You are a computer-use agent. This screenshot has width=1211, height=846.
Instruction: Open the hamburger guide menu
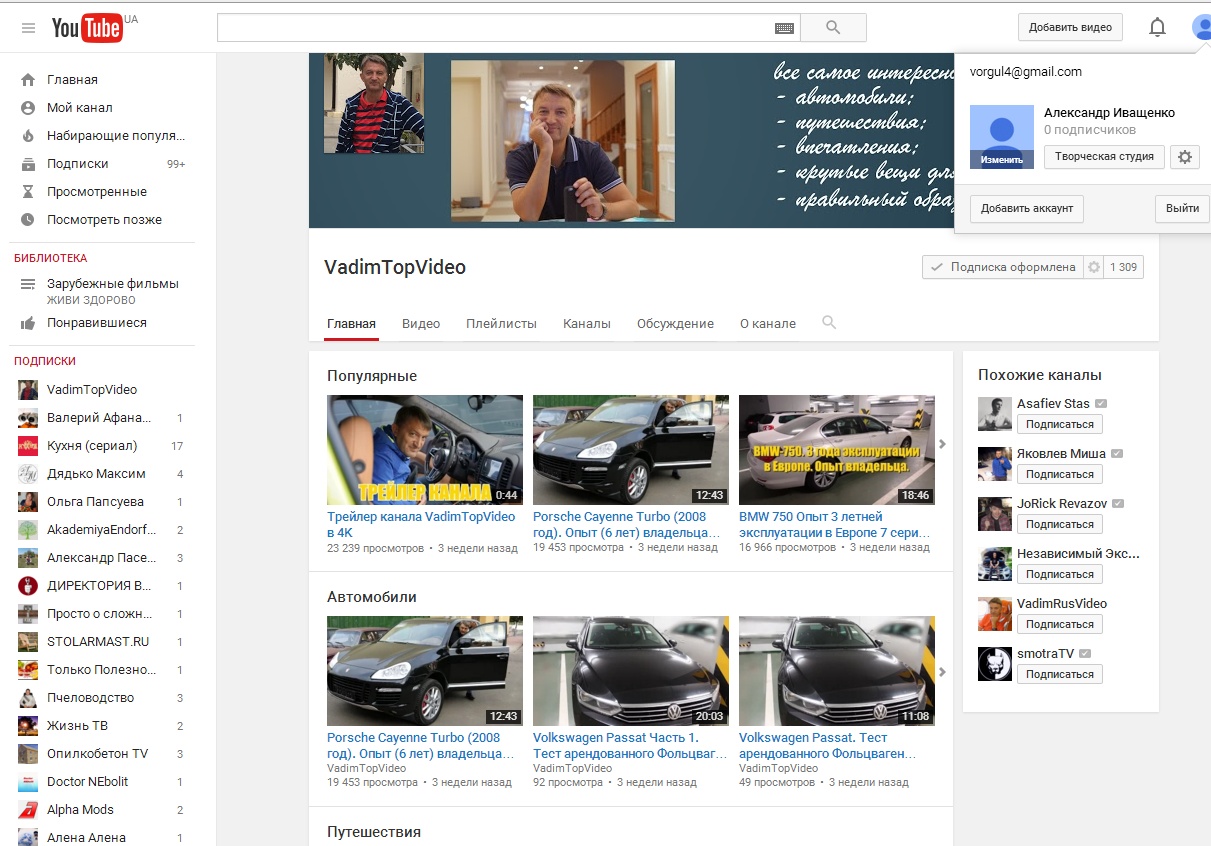(28, 28)
